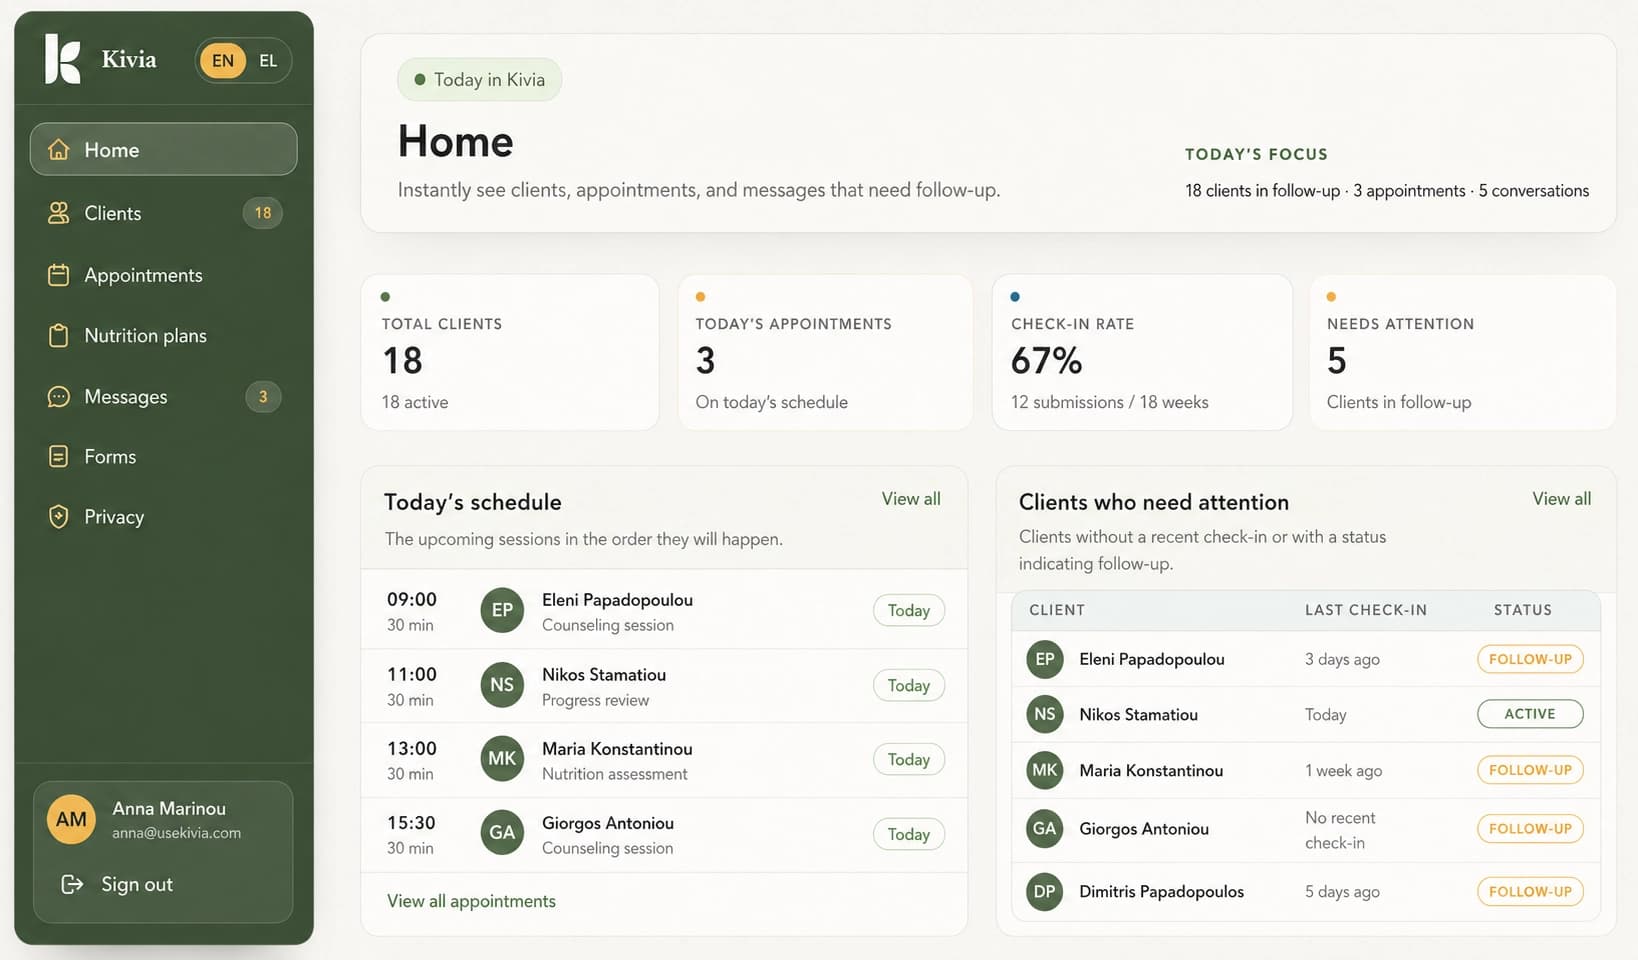This screenshot has height=960, width=1638.
Task: Click View all in Today's schedule
Action: click(x=911, y=499)
